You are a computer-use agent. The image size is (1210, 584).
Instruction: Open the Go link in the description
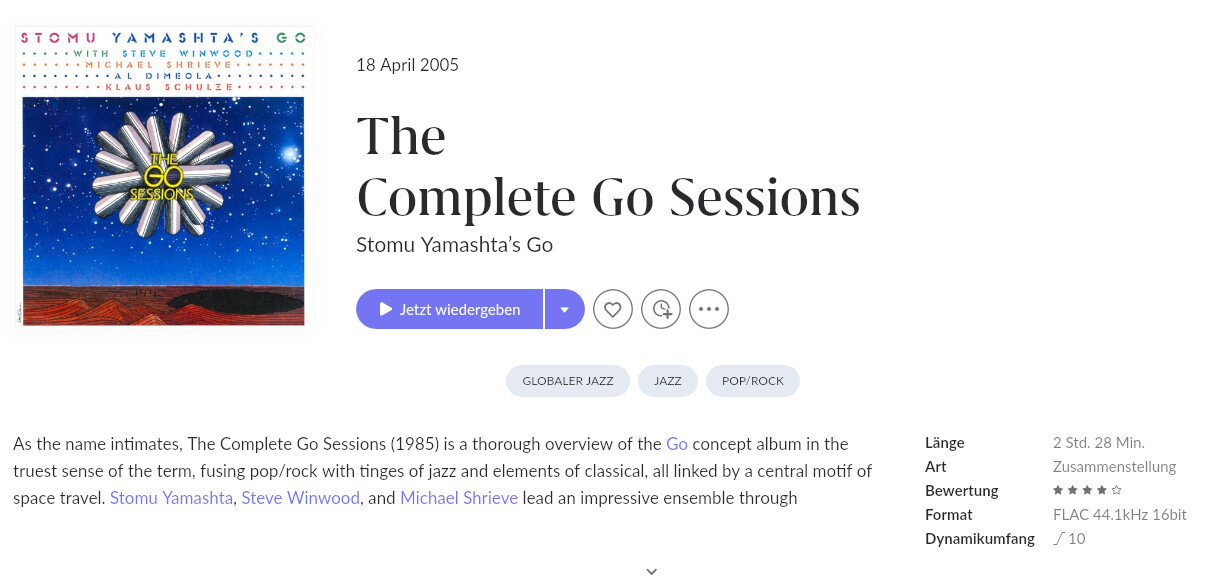click(x=677, y=444)
